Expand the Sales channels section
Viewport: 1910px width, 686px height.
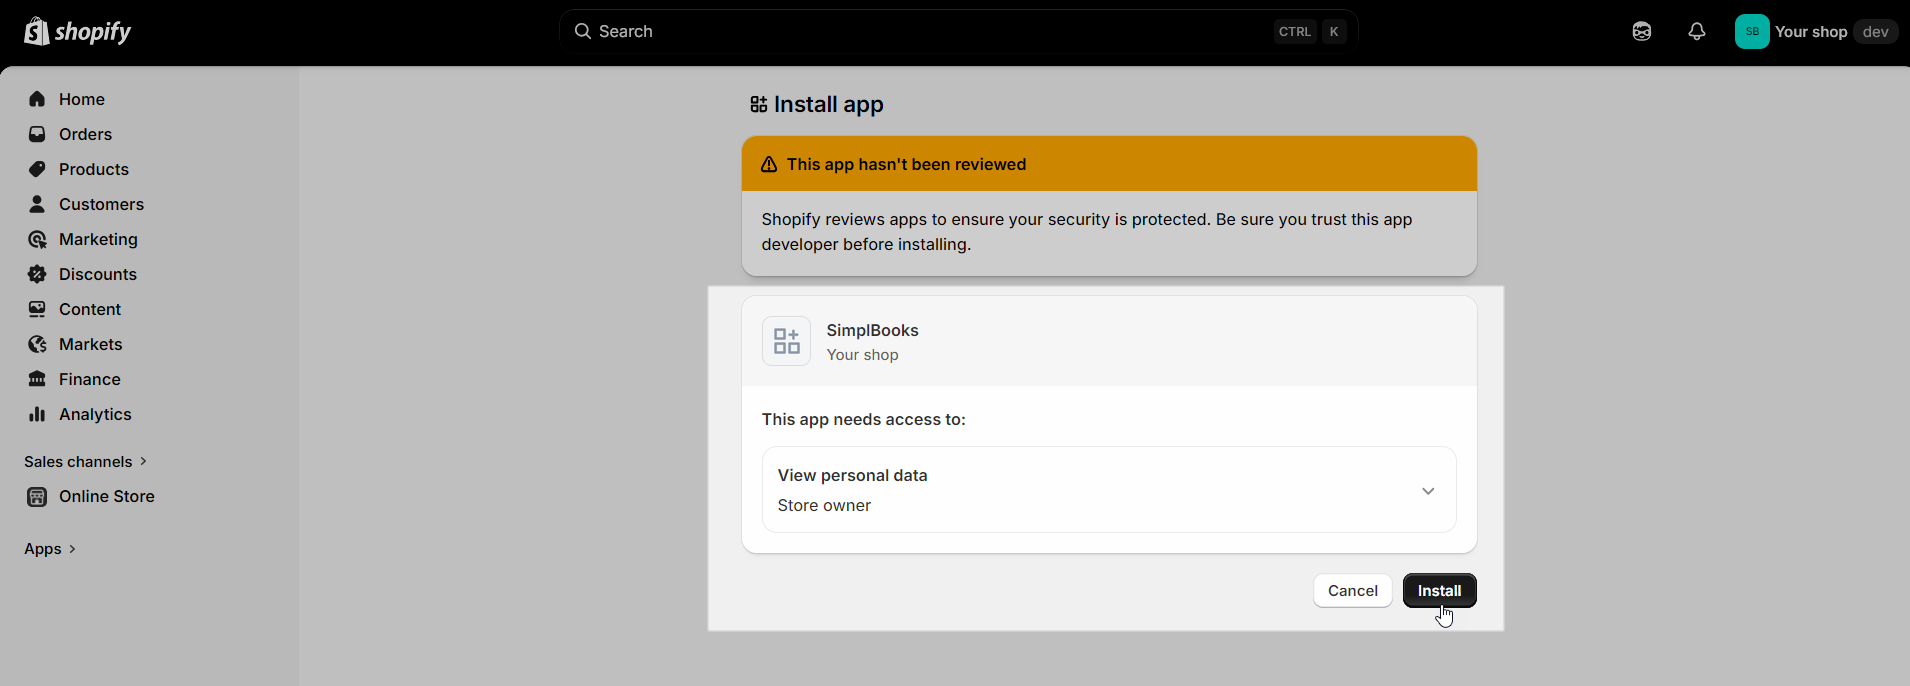(x=86, y=462)
